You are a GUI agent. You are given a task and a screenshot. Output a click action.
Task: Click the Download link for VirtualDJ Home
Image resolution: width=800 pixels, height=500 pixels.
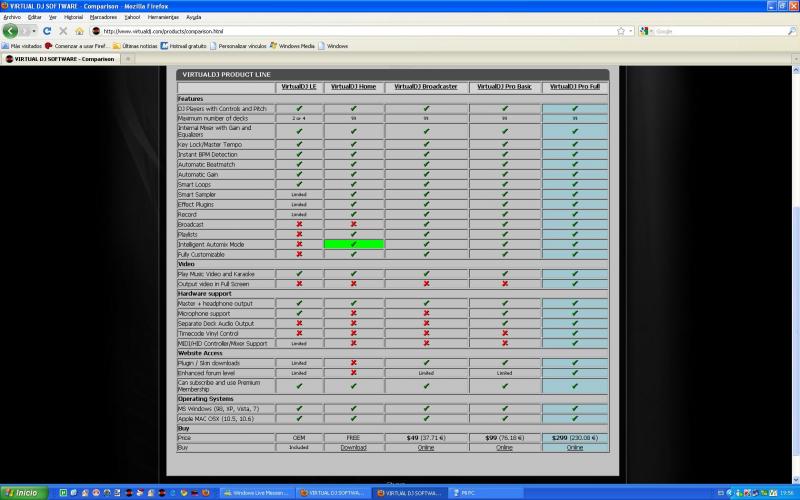[354, 447]
